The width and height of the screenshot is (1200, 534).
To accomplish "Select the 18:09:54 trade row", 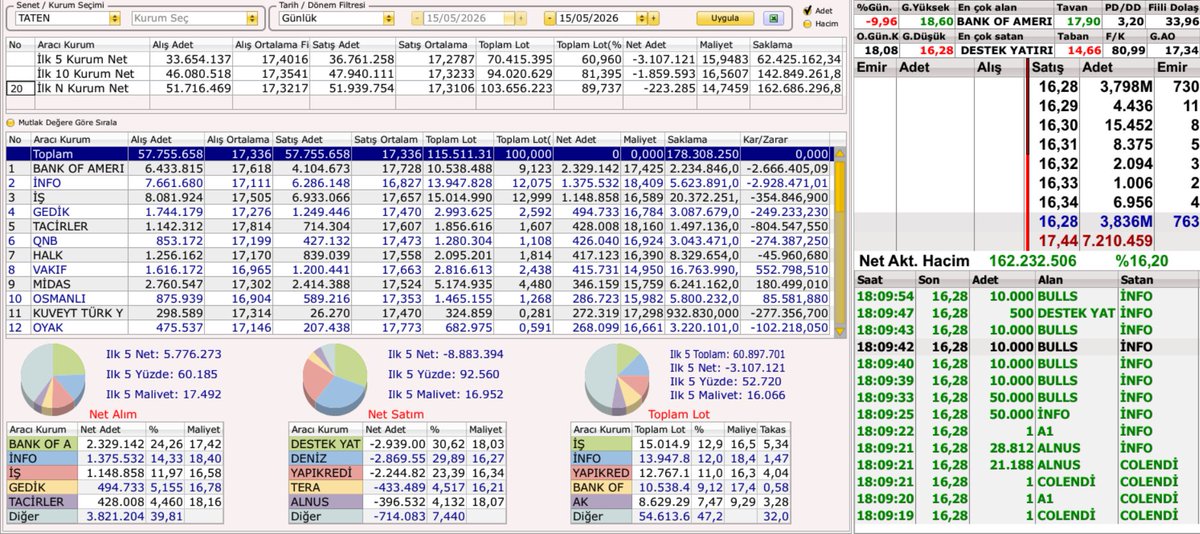I will 1027,297.
